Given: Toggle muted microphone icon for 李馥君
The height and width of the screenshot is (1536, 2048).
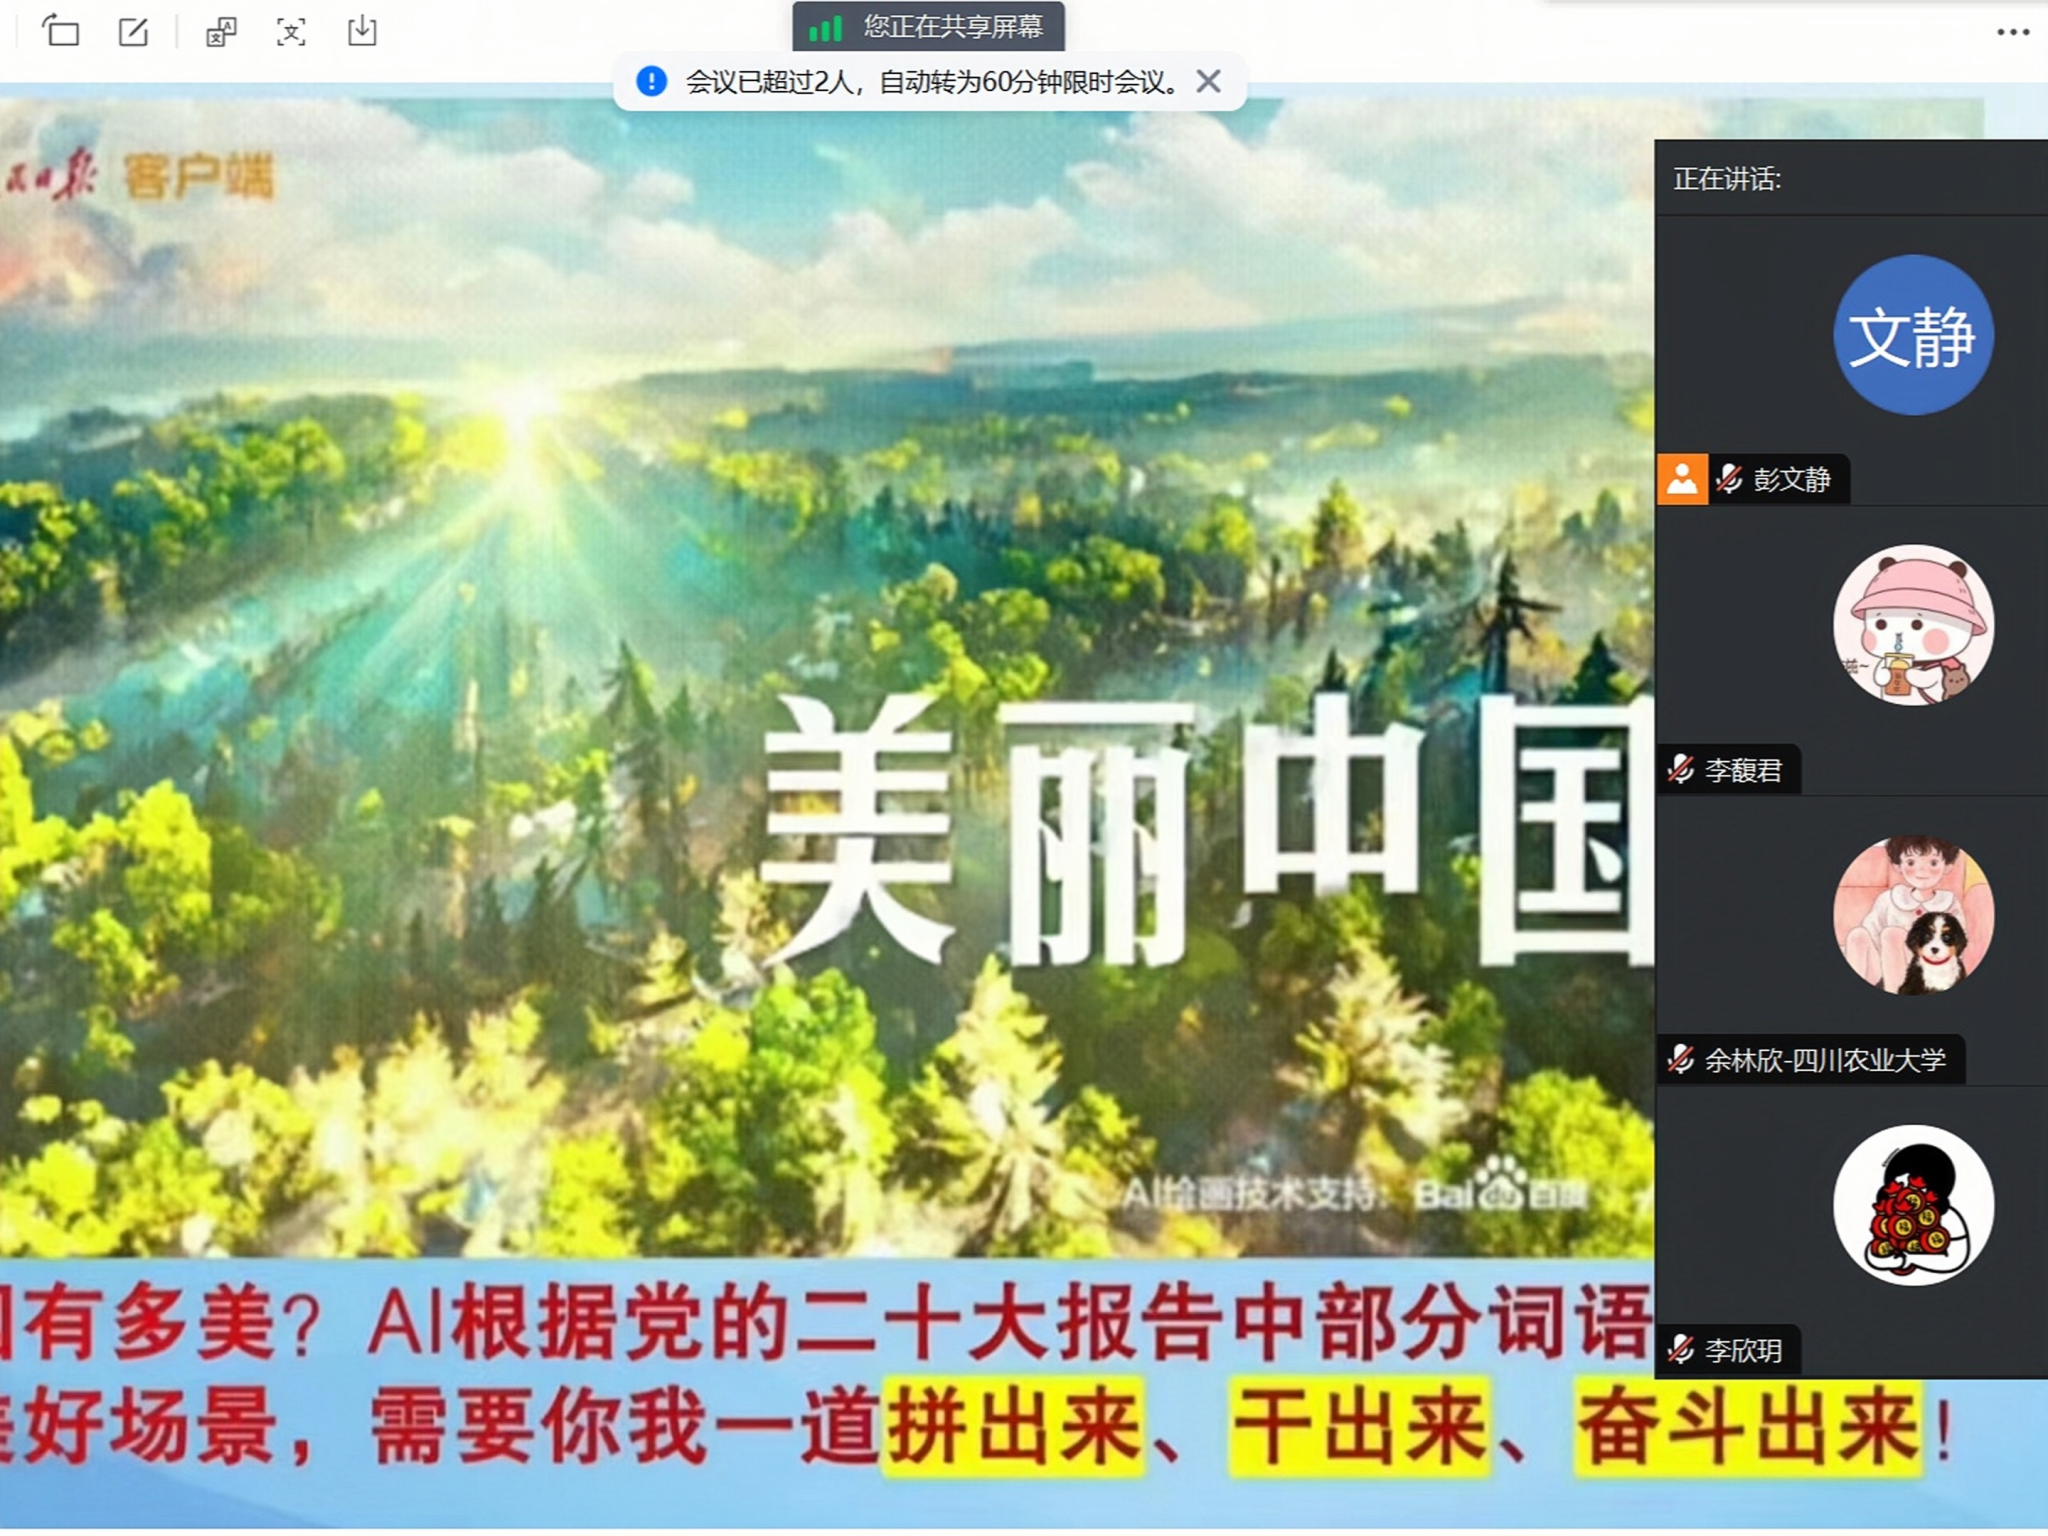Looking at the screenshot, I should (x=1681, y=769).
